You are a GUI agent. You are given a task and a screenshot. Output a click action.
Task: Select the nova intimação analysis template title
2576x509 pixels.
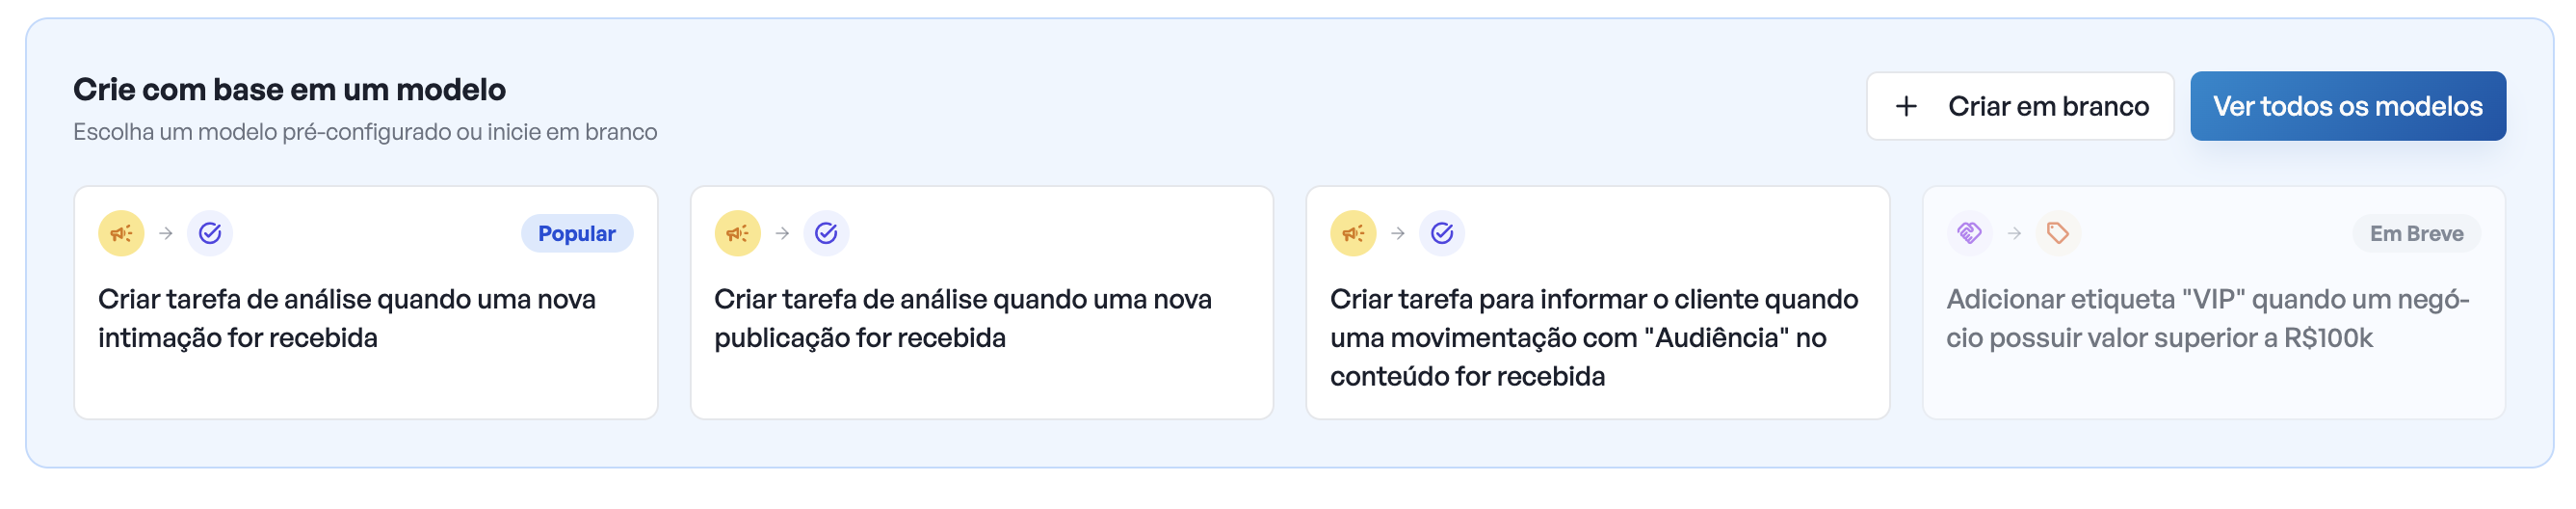coord(346,318)
